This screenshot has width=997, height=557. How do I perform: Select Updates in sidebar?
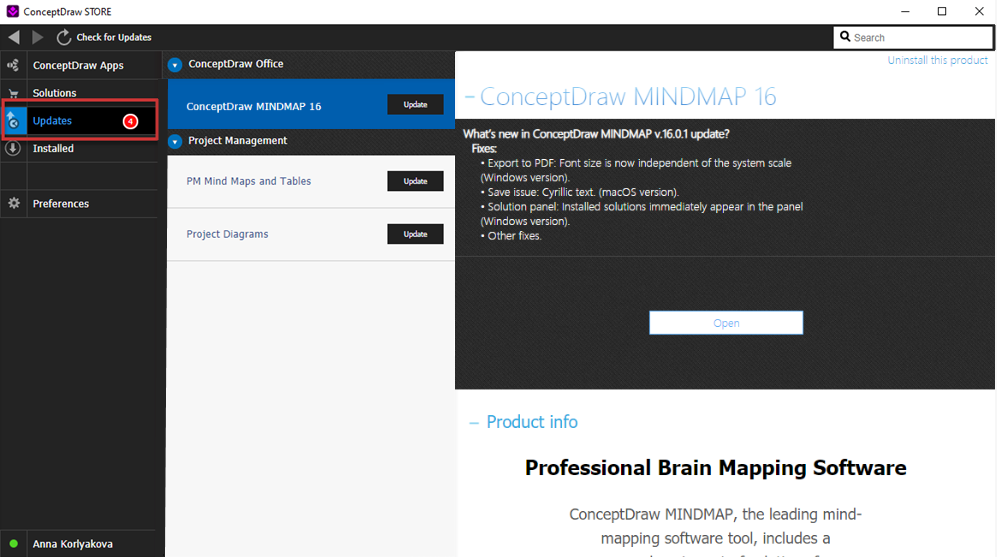pos(52,121)
